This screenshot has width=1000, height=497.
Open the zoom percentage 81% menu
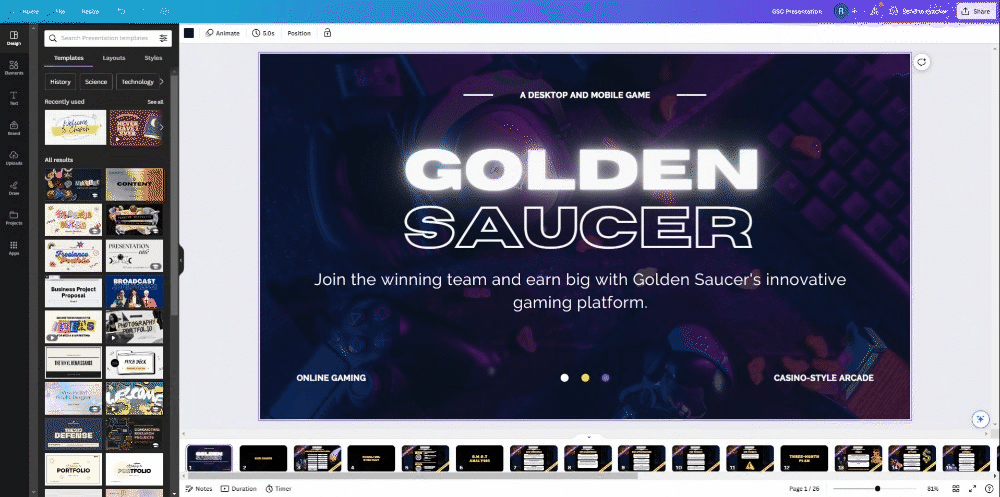pos(933,489)
